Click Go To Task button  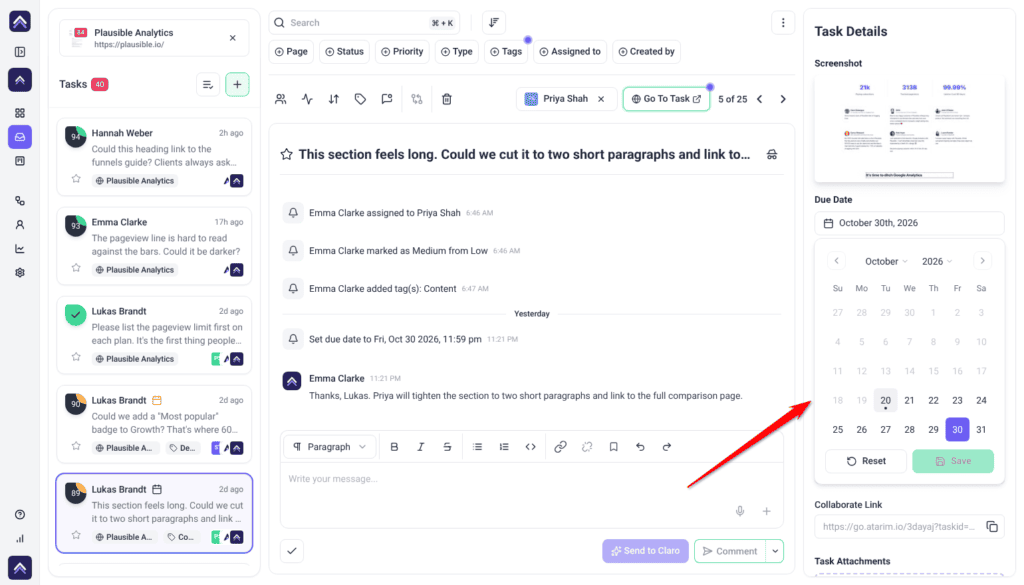666,99
